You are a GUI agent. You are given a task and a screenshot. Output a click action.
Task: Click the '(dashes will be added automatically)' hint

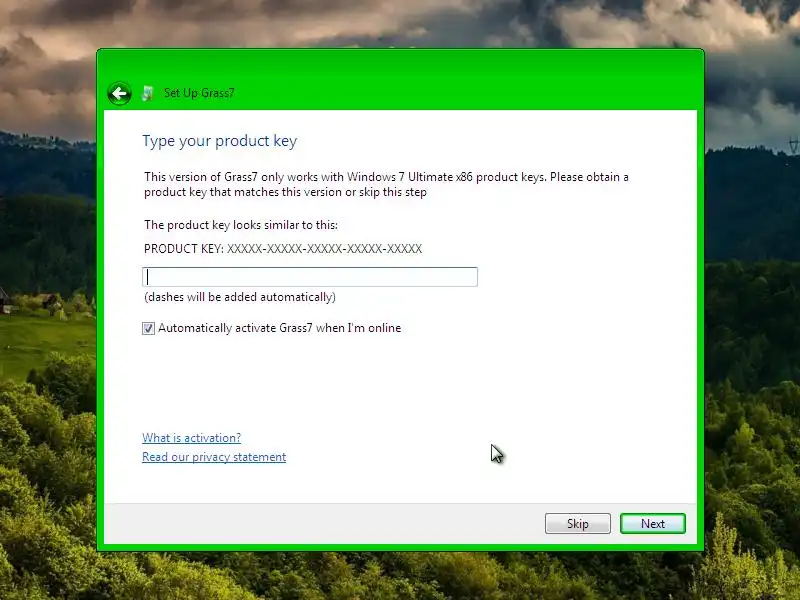[240, 297]
